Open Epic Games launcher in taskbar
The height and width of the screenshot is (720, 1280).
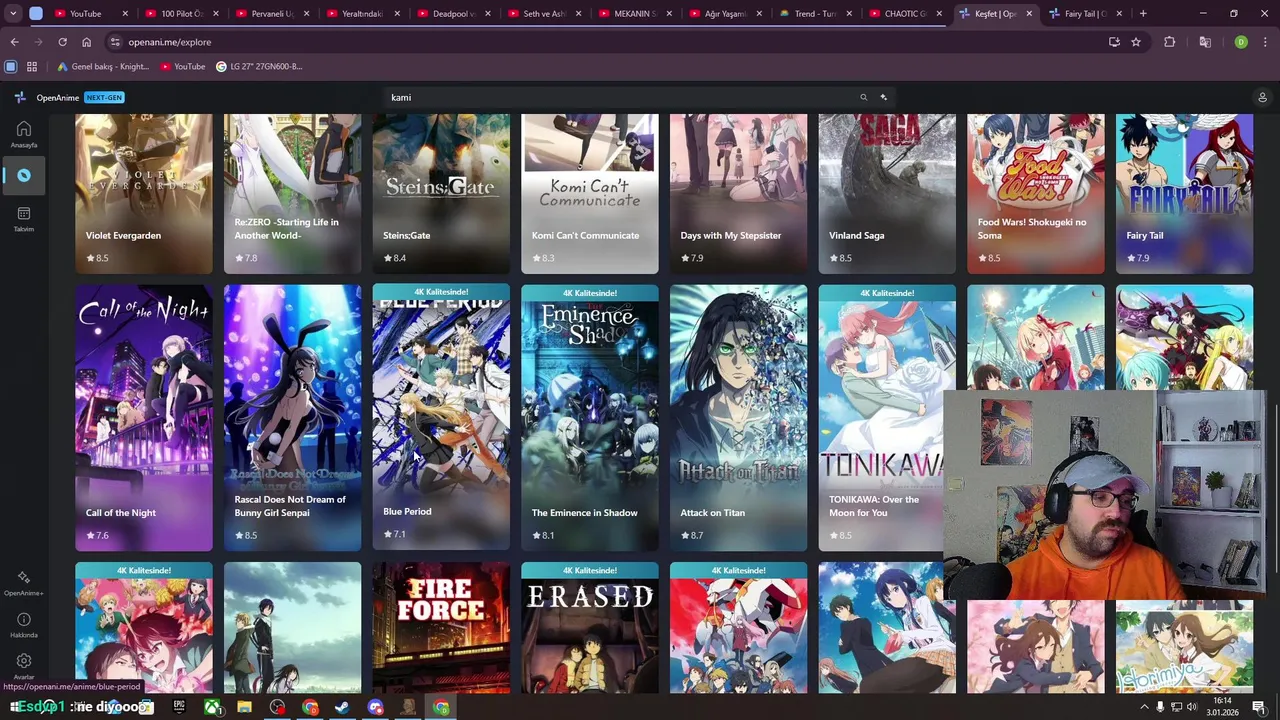(x=179, y=707)
